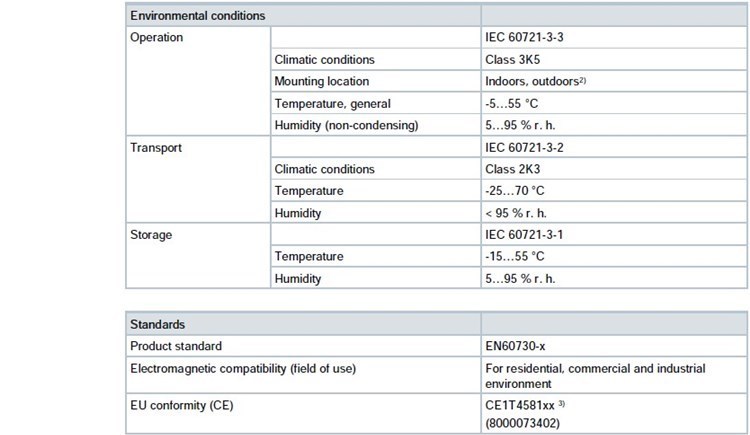Click the Operation row label

coord(157,37)
